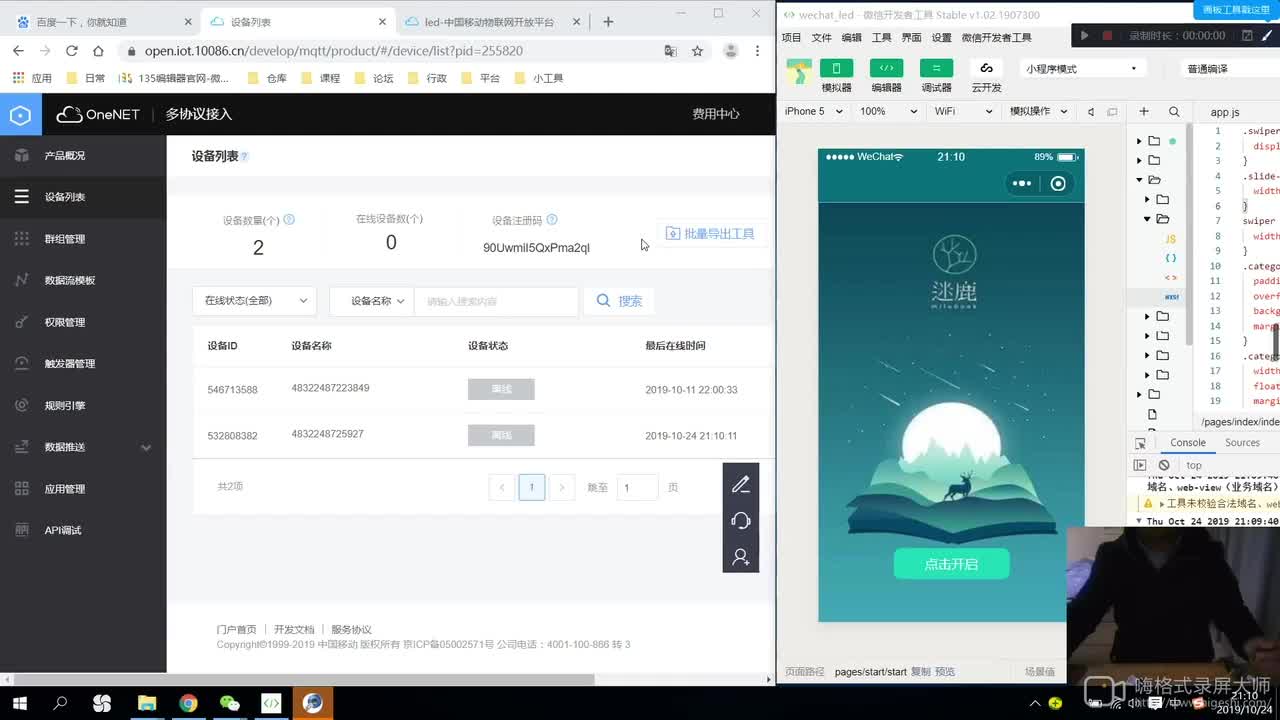Expand 数据推送 sidebar chevron
Image resolution: width=1280 pixels, height=720 pixels.
point(146,448)
